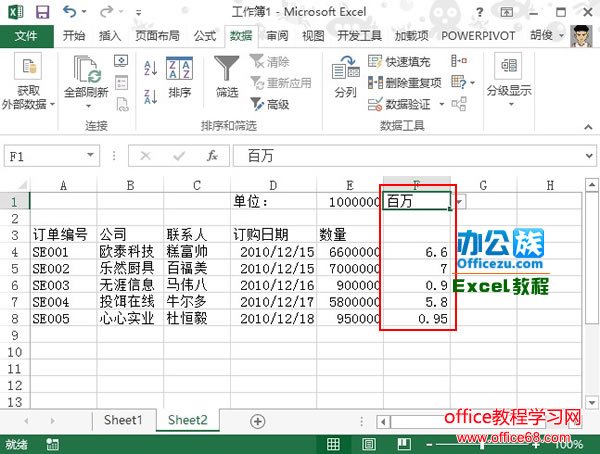Click zoom out minus button

click(429, 445)
